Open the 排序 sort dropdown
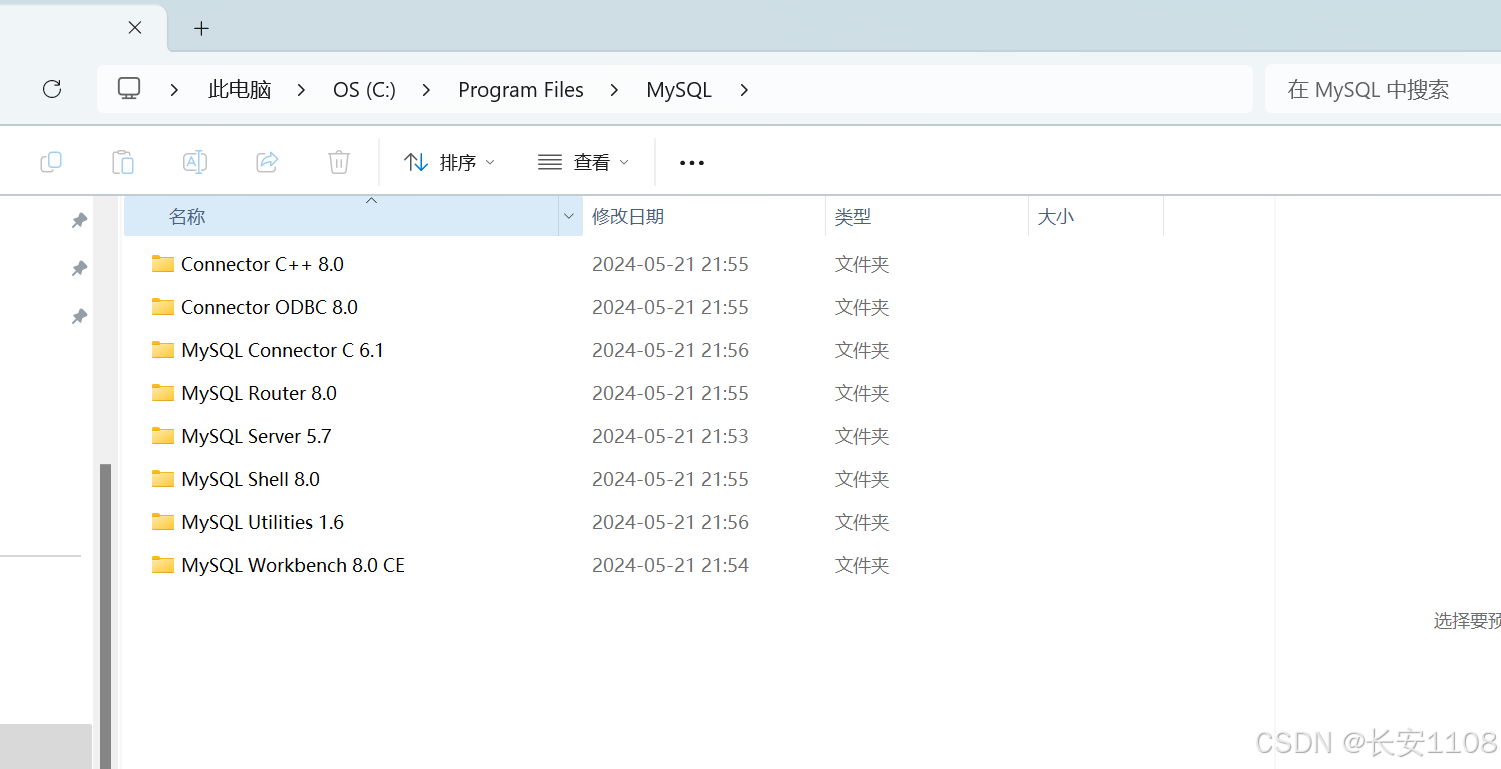Viewport: 1501px width, 769px height. coord(449,162)
